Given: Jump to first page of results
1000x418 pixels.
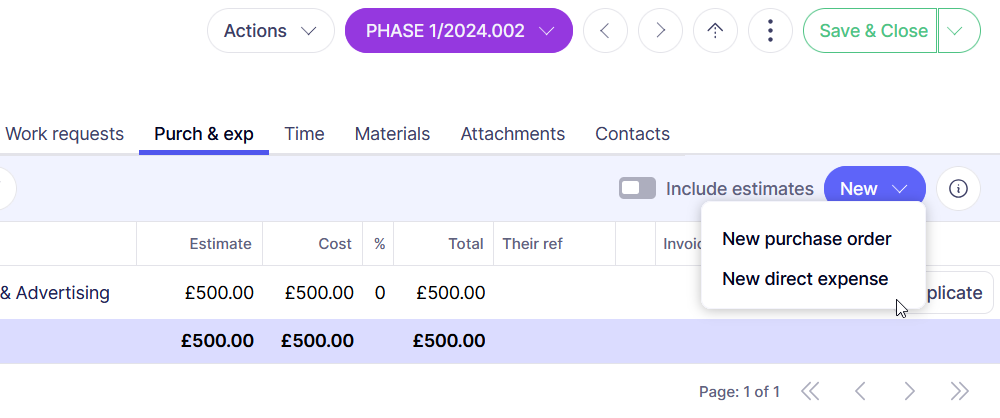Looking at the screenshot, I should (x=810, y=391).
